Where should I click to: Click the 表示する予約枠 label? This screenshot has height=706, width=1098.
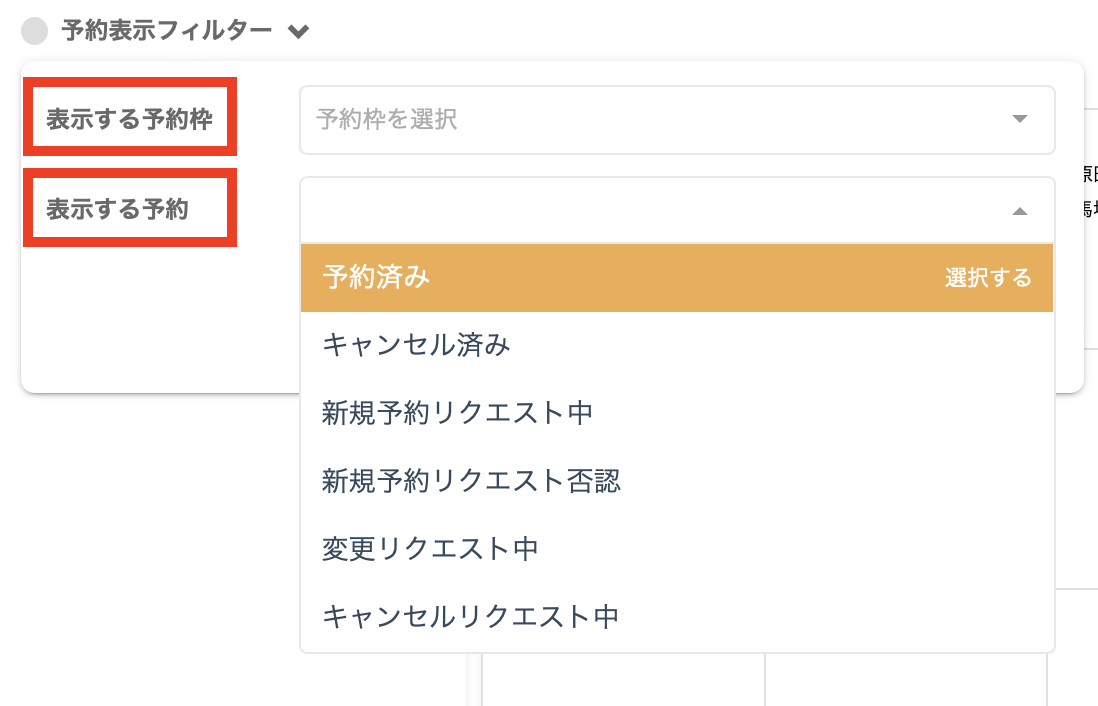129,119
